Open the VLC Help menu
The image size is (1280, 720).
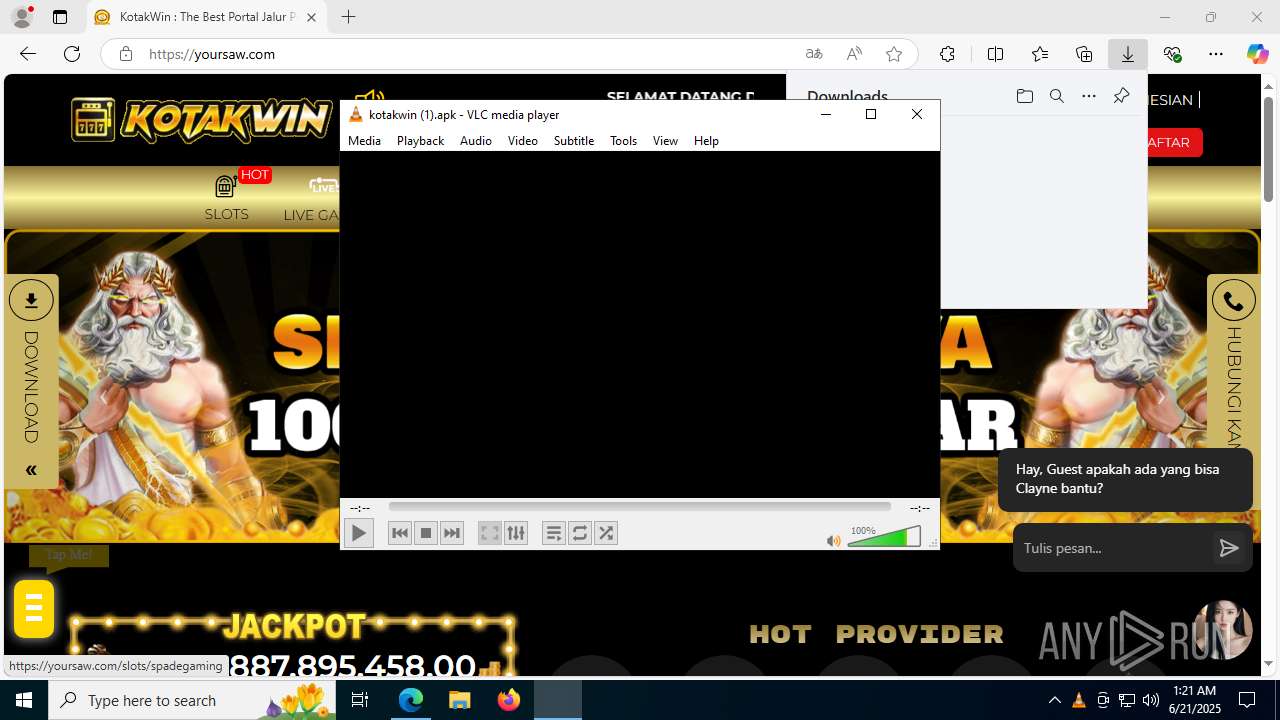coord(706,141)
